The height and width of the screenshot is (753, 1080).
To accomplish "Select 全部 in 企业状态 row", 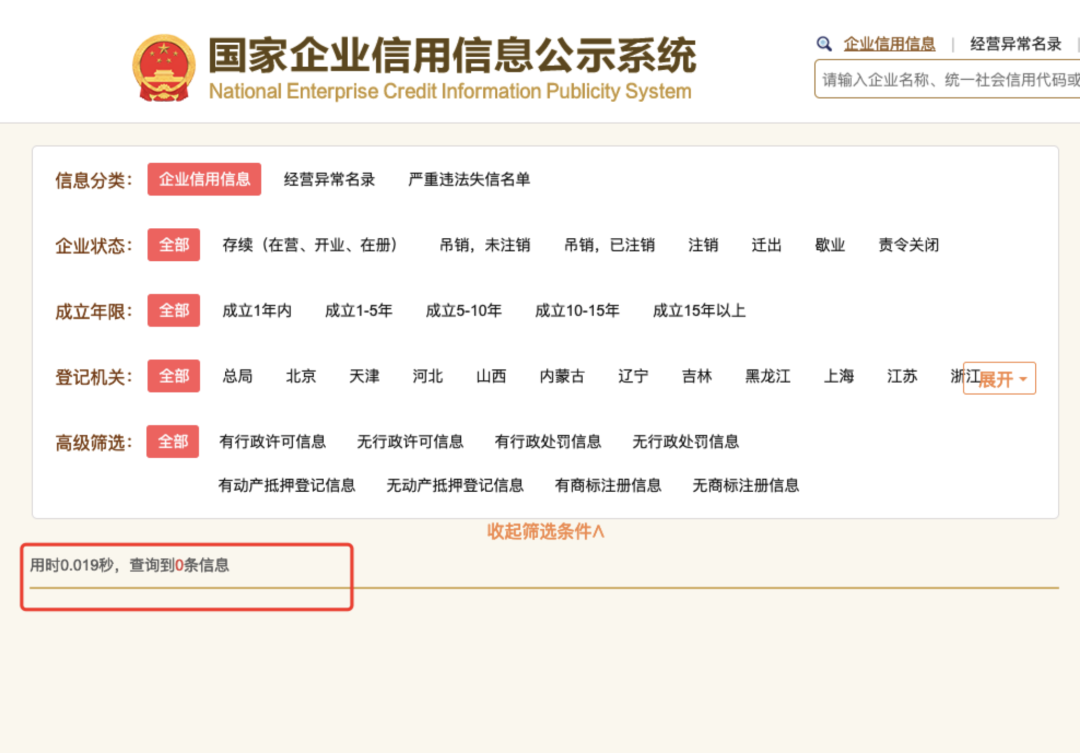I will coord(174,245).
